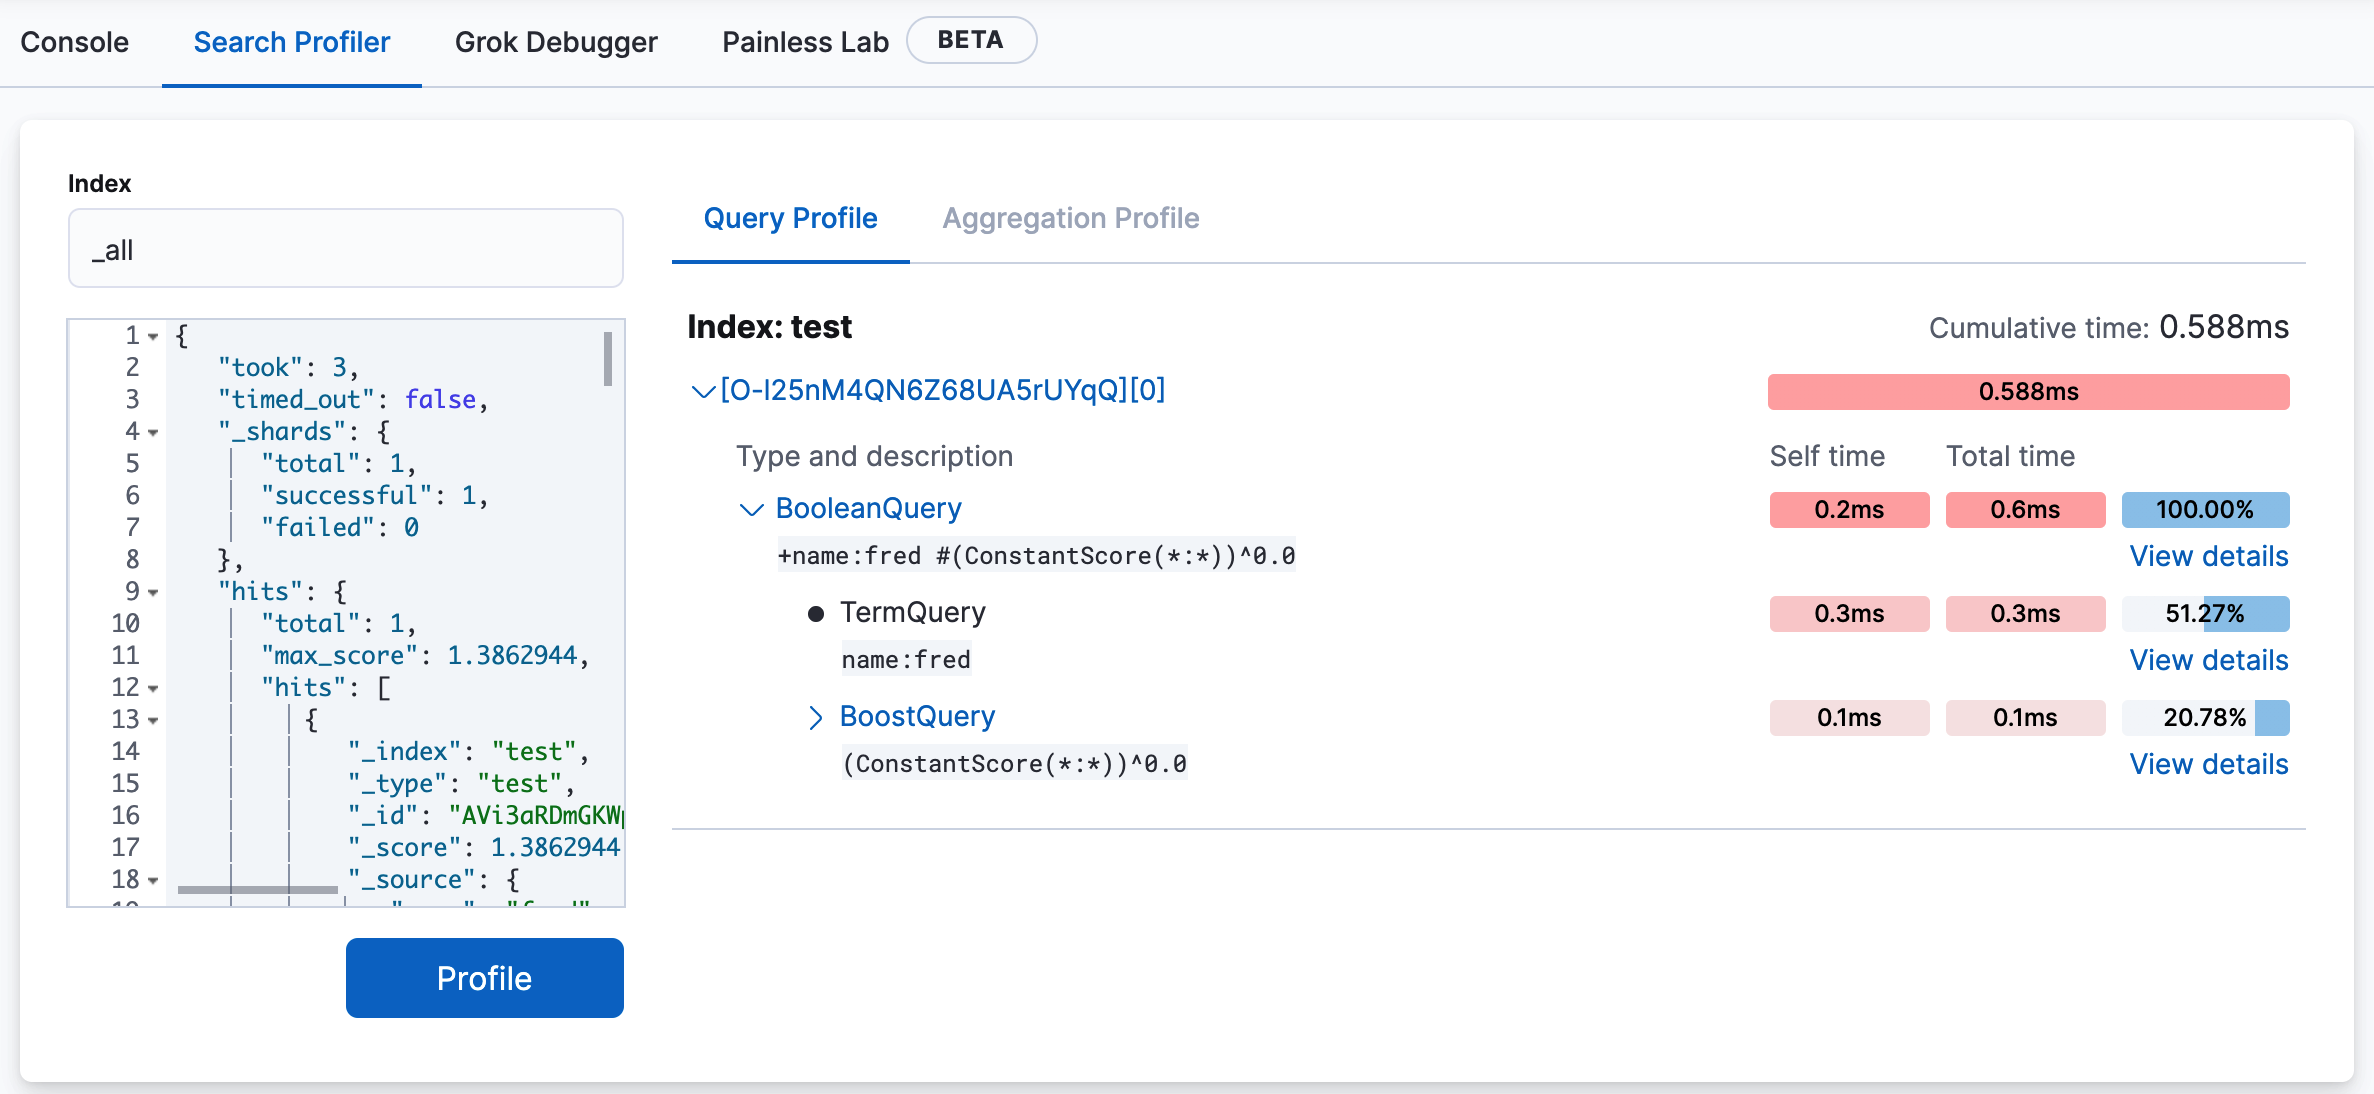The image size is (2374, 1094).
Task: Expand the BoostQuery node
Action: [815, 717]
